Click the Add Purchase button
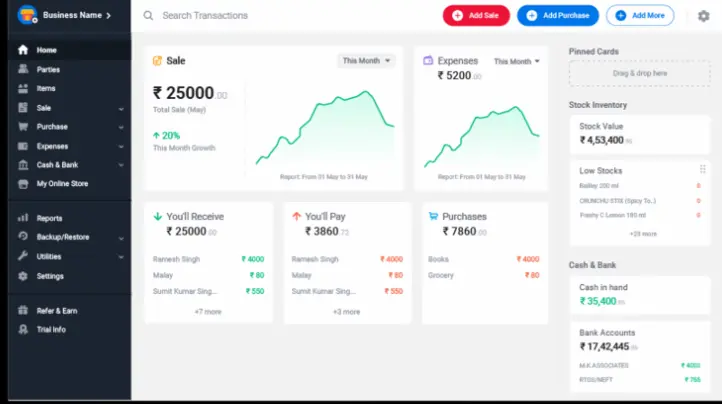Viewport: 722px width, 404px height. coord(558,16)
